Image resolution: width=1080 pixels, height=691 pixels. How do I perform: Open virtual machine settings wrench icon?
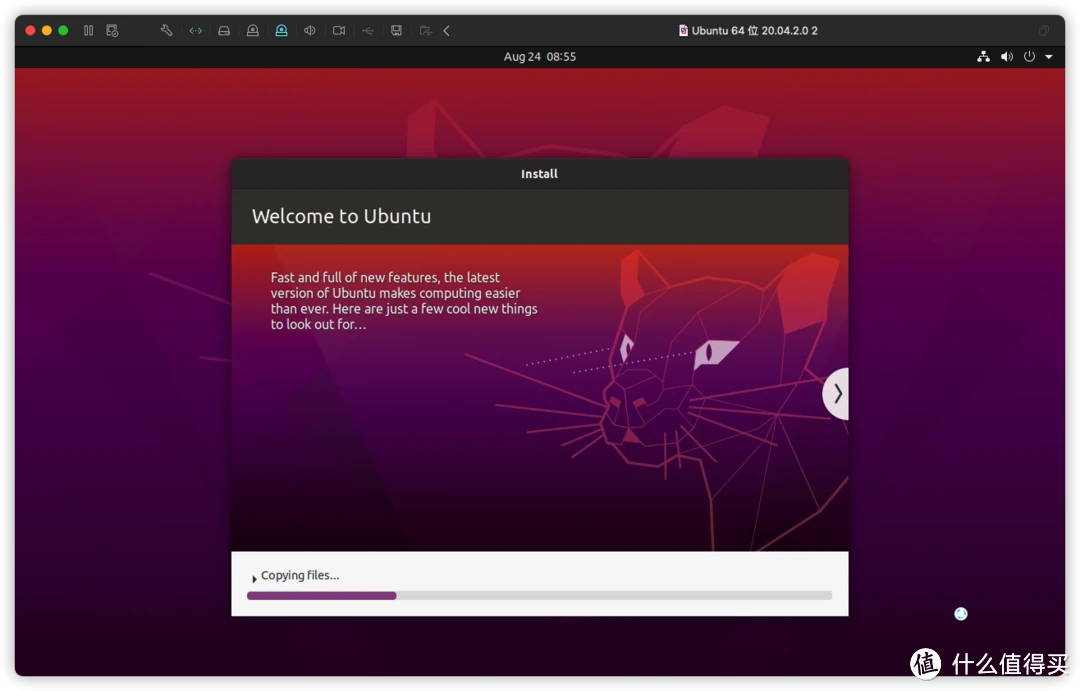pos(167,31)
